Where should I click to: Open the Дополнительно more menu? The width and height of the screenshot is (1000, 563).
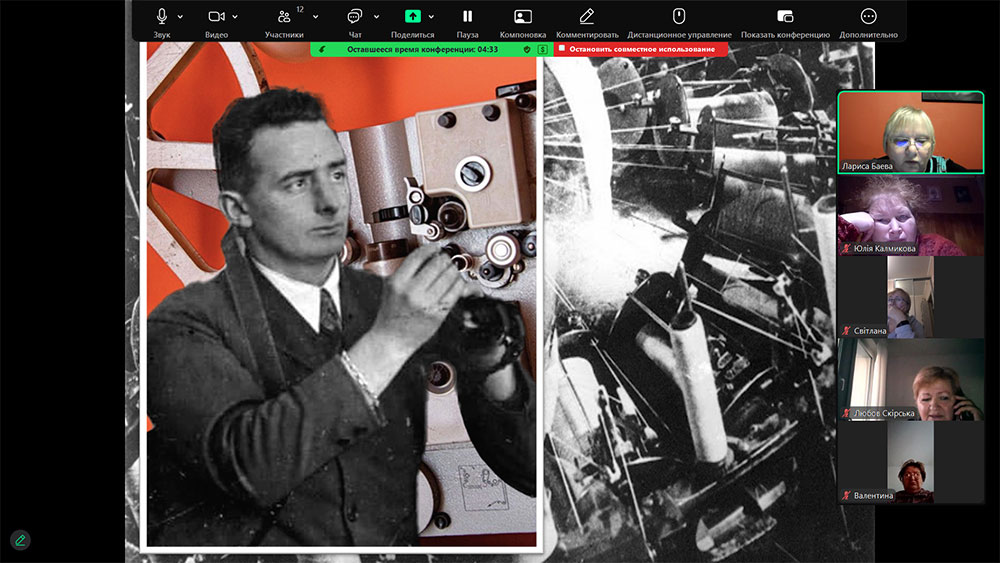click(x=868, y=17)
